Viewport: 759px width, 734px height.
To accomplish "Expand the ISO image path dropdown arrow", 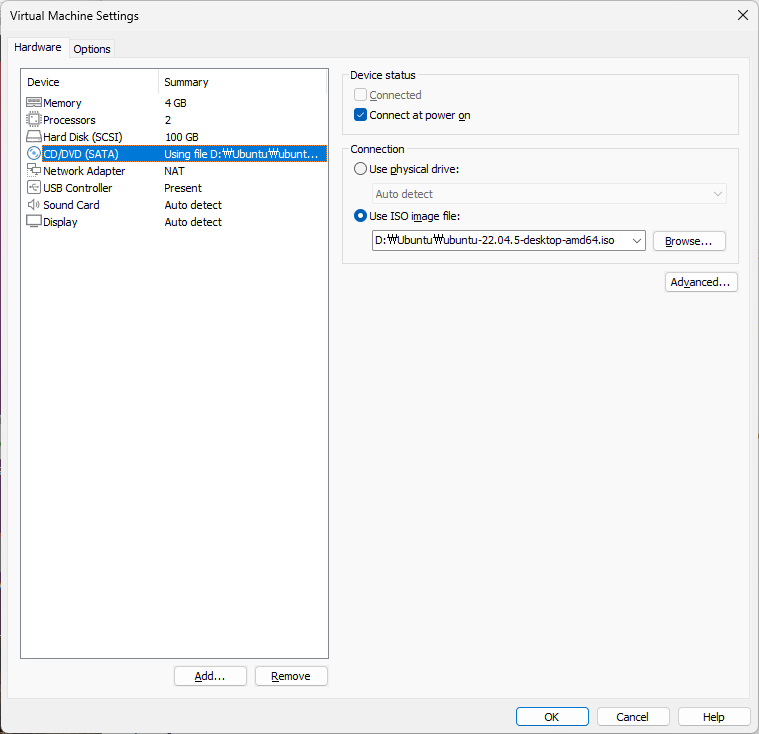I will (637, 241).
